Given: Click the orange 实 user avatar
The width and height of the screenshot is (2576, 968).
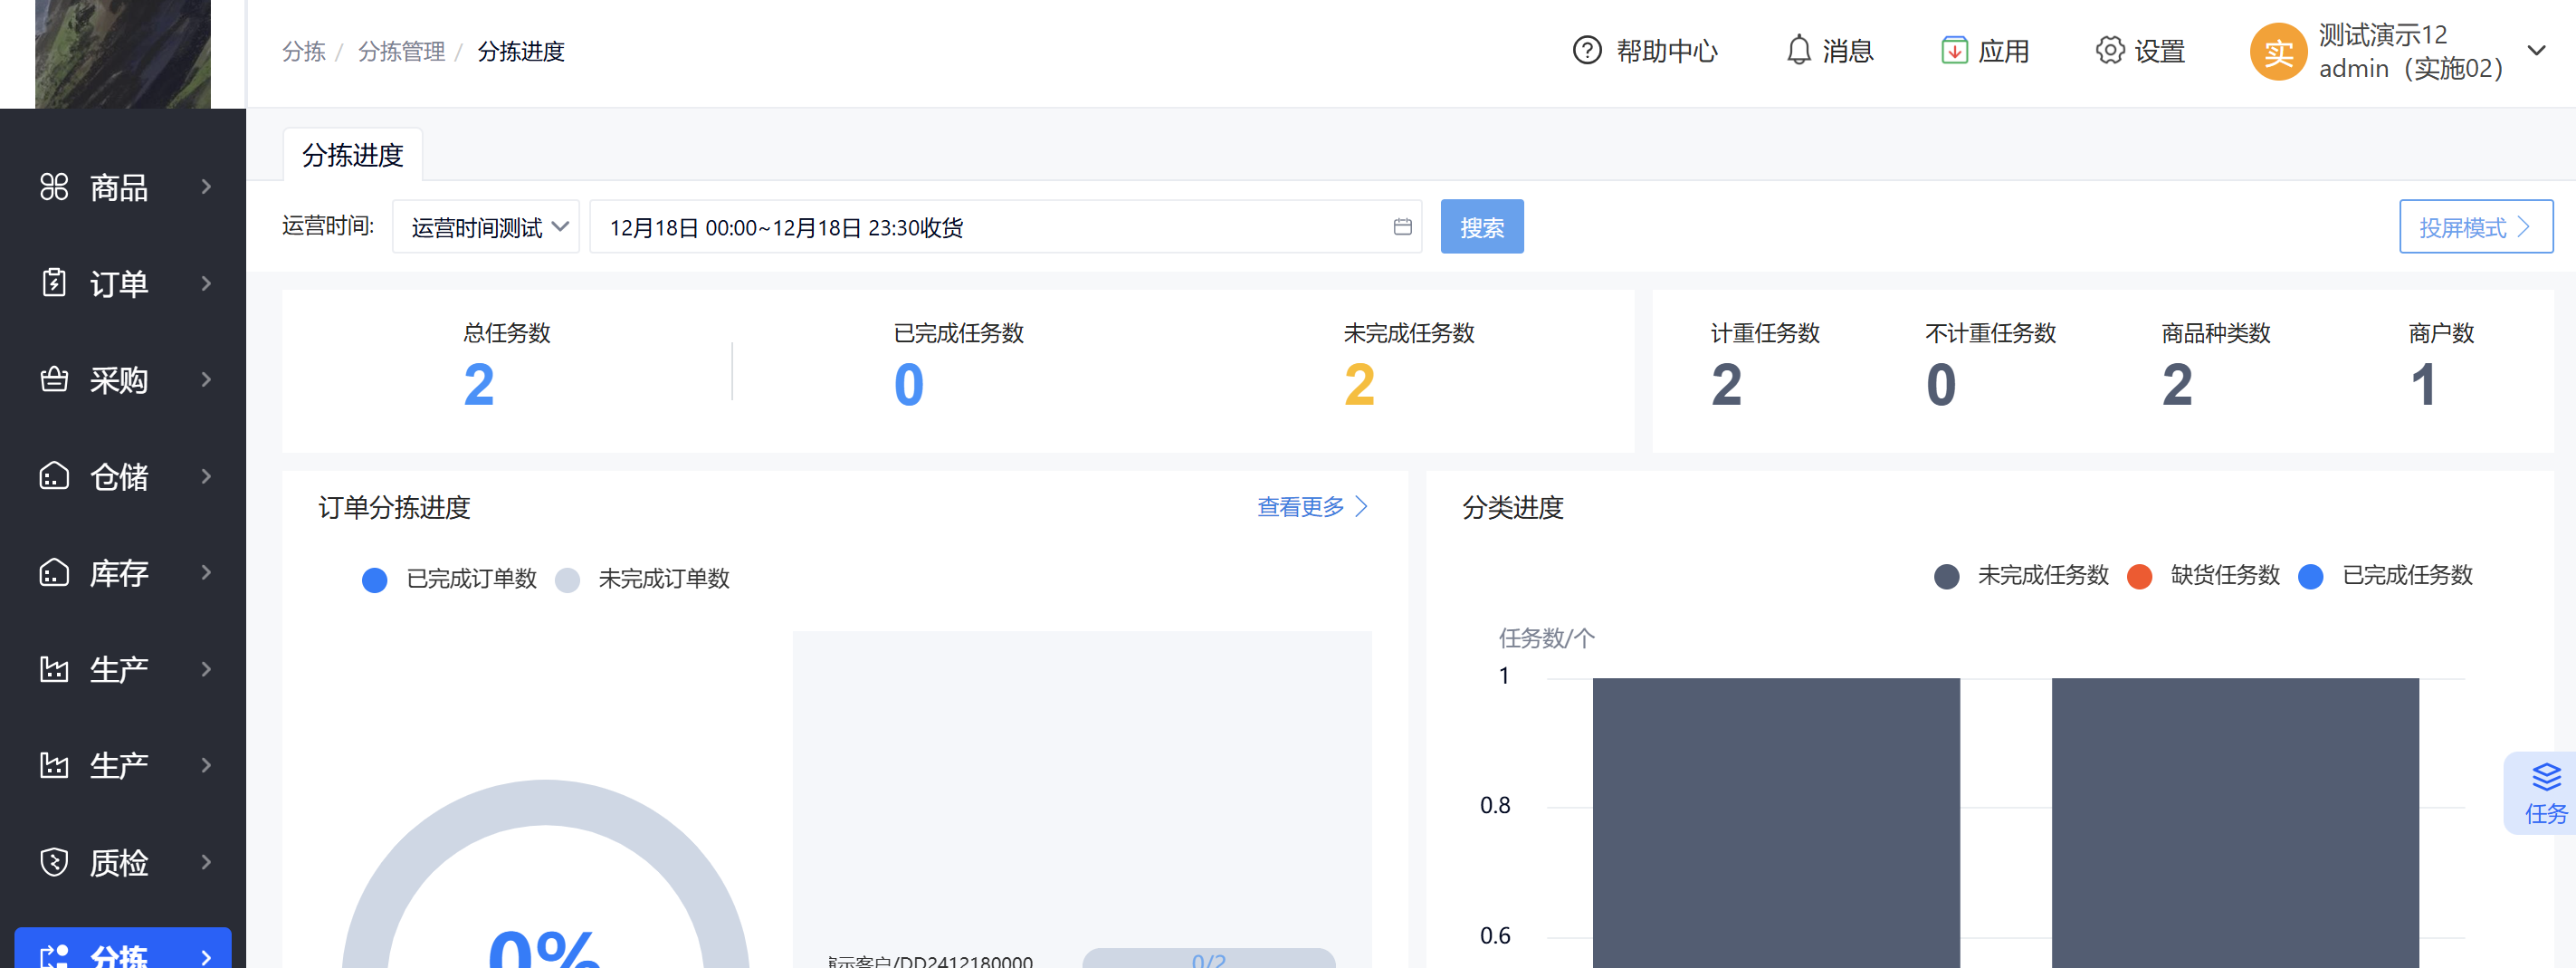Looking at the screenshot, I should [2278, 52].
